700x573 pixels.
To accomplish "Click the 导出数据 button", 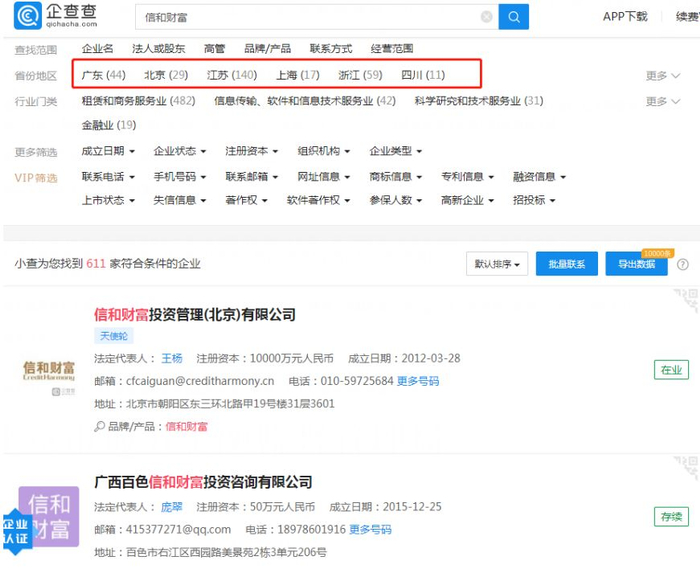I will (x=636, y=265).
